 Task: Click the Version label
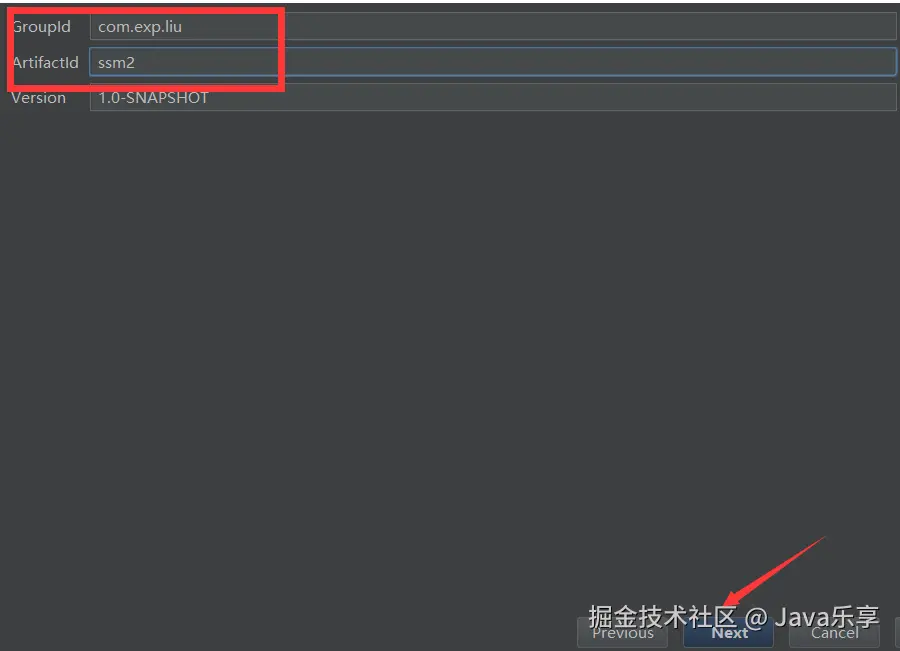tap(38, 98)
